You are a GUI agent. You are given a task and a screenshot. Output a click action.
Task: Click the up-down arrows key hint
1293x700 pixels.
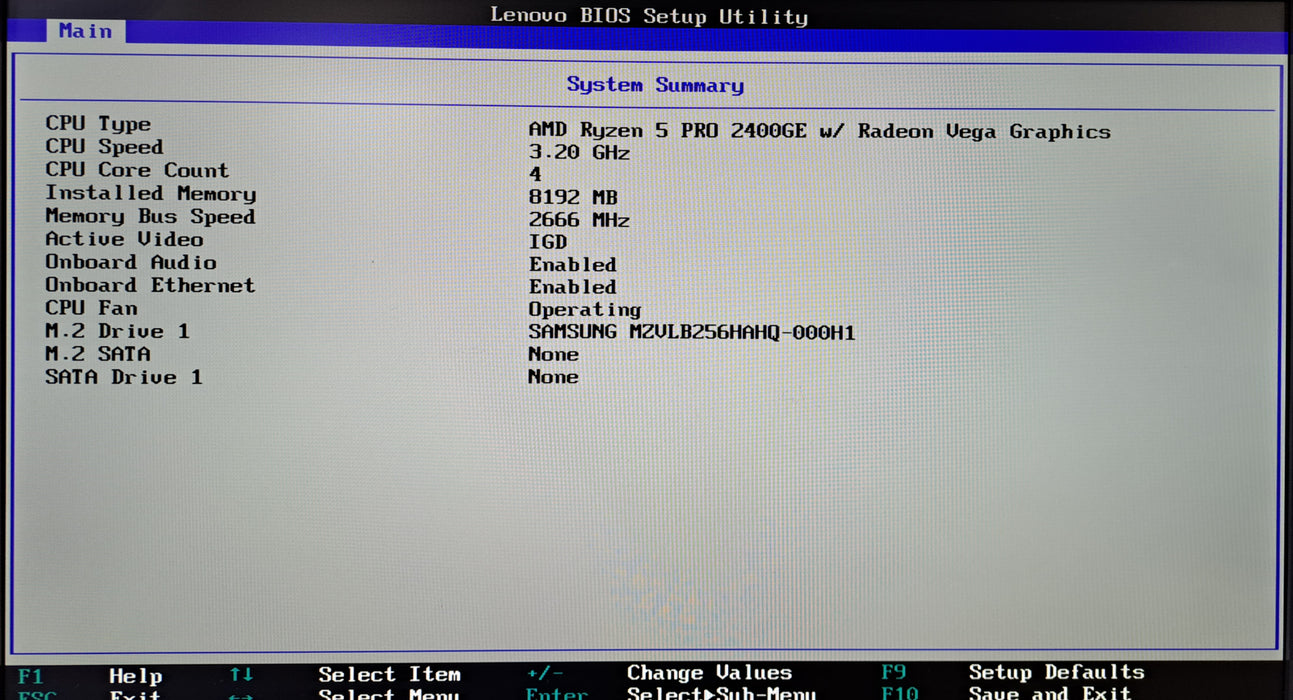(241, 675)
